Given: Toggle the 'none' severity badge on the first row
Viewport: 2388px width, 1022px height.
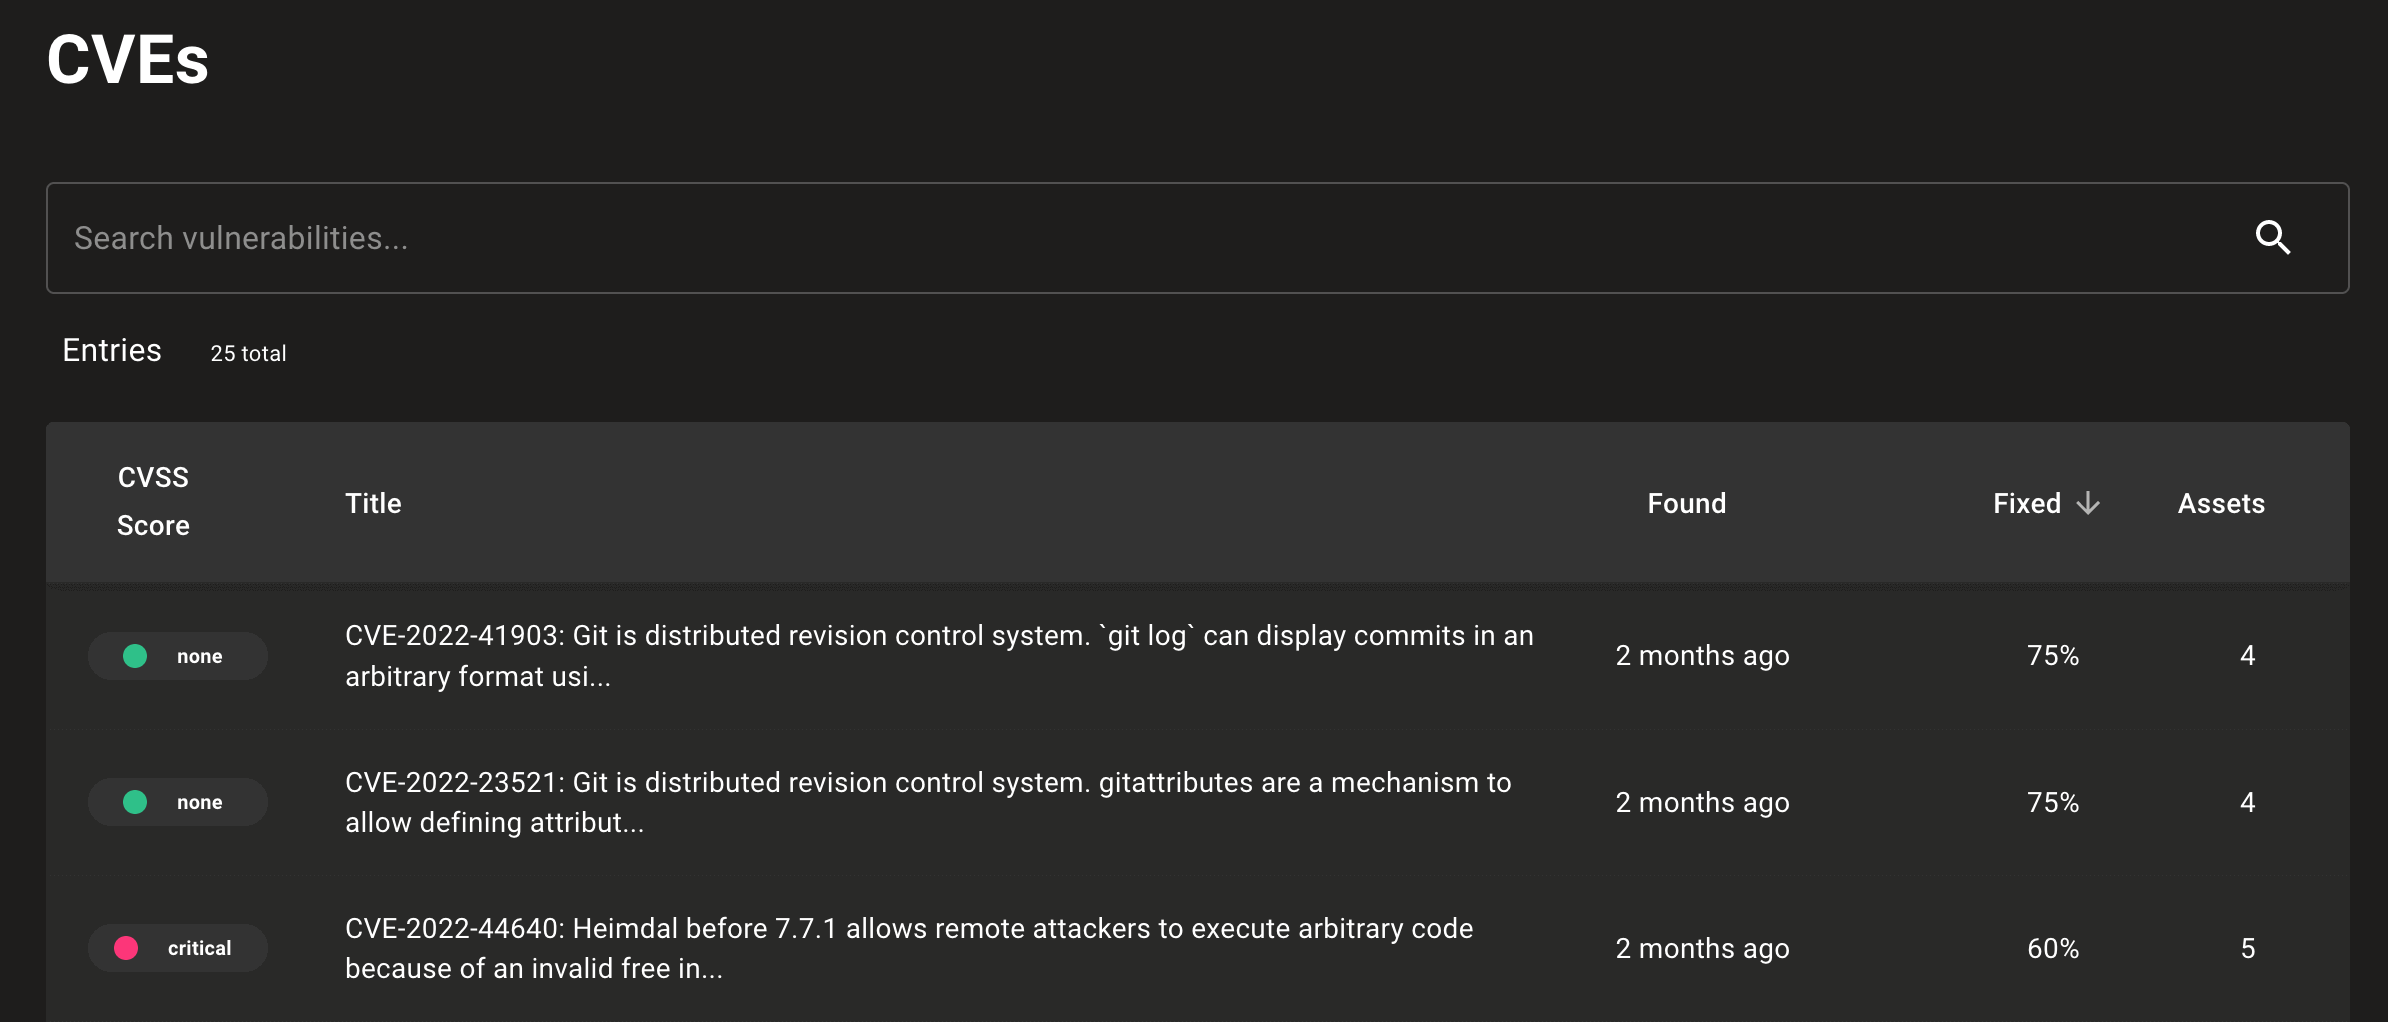Looking at the screenshot, I should point(178,655).
